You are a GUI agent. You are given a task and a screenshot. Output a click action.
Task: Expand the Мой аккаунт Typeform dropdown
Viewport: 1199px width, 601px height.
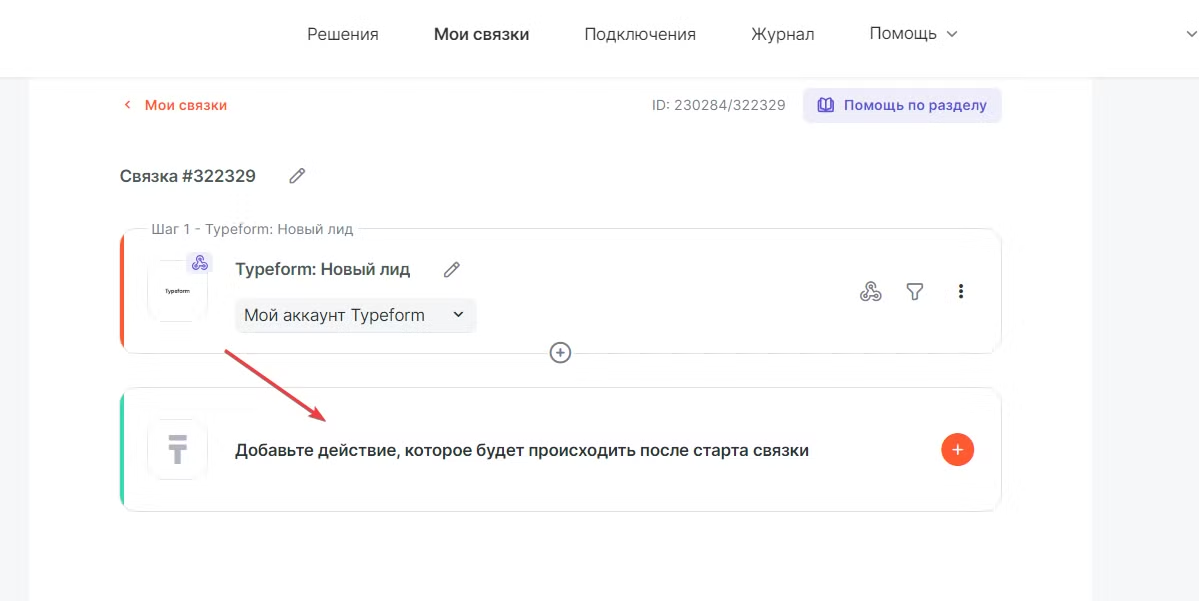tap(355, 315)
